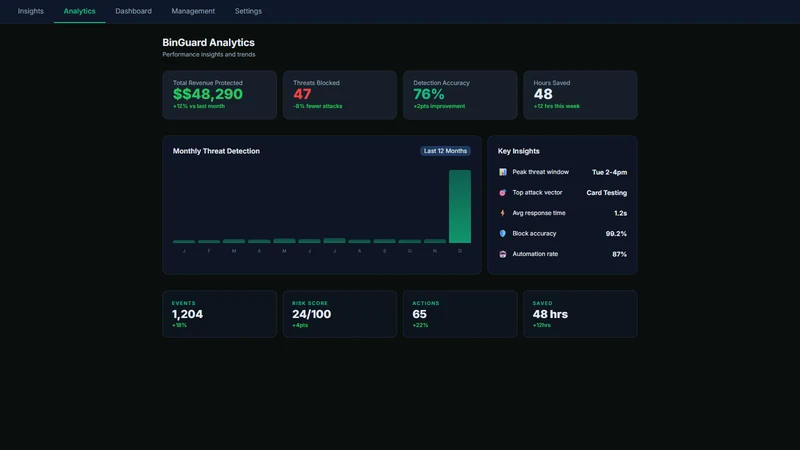800x450 pixels.
Task: Click the 1.2s response time value
Action: click(x=620, y=213)
